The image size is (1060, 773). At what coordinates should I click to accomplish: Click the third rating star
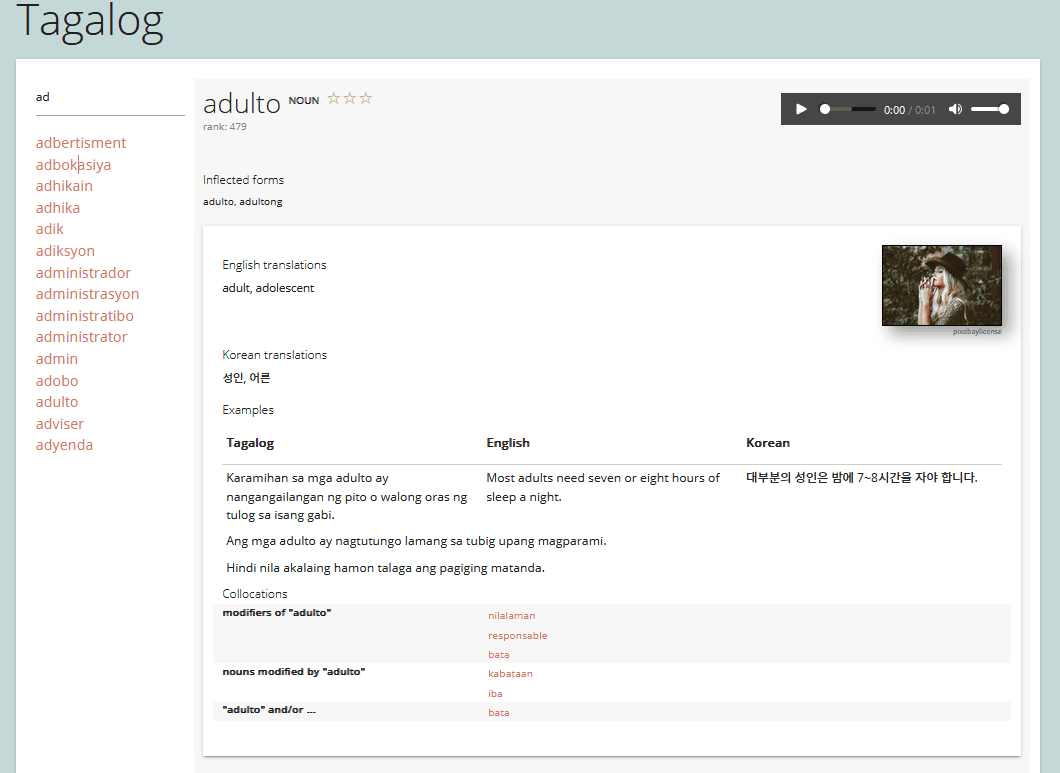point(366,98)
